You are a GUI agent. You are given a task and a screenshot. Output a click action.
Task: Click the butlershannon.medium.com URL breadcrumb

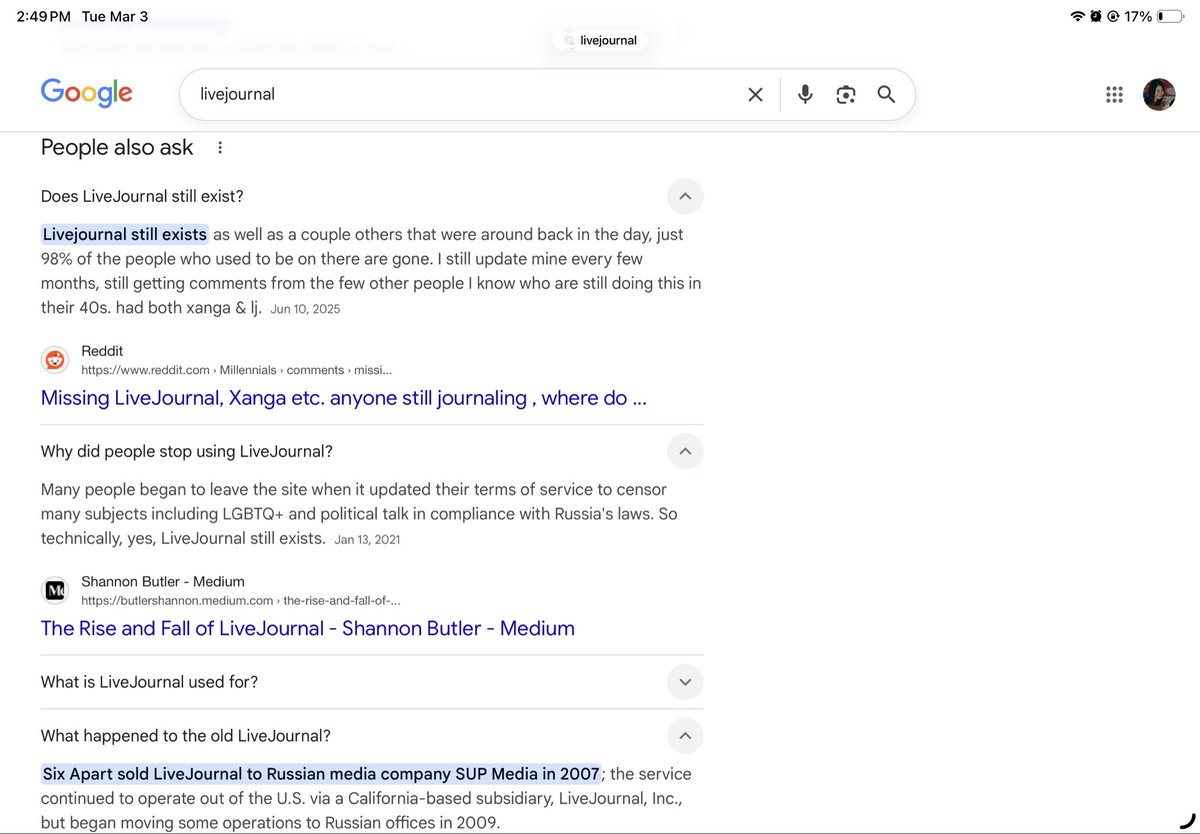(241, 601)
